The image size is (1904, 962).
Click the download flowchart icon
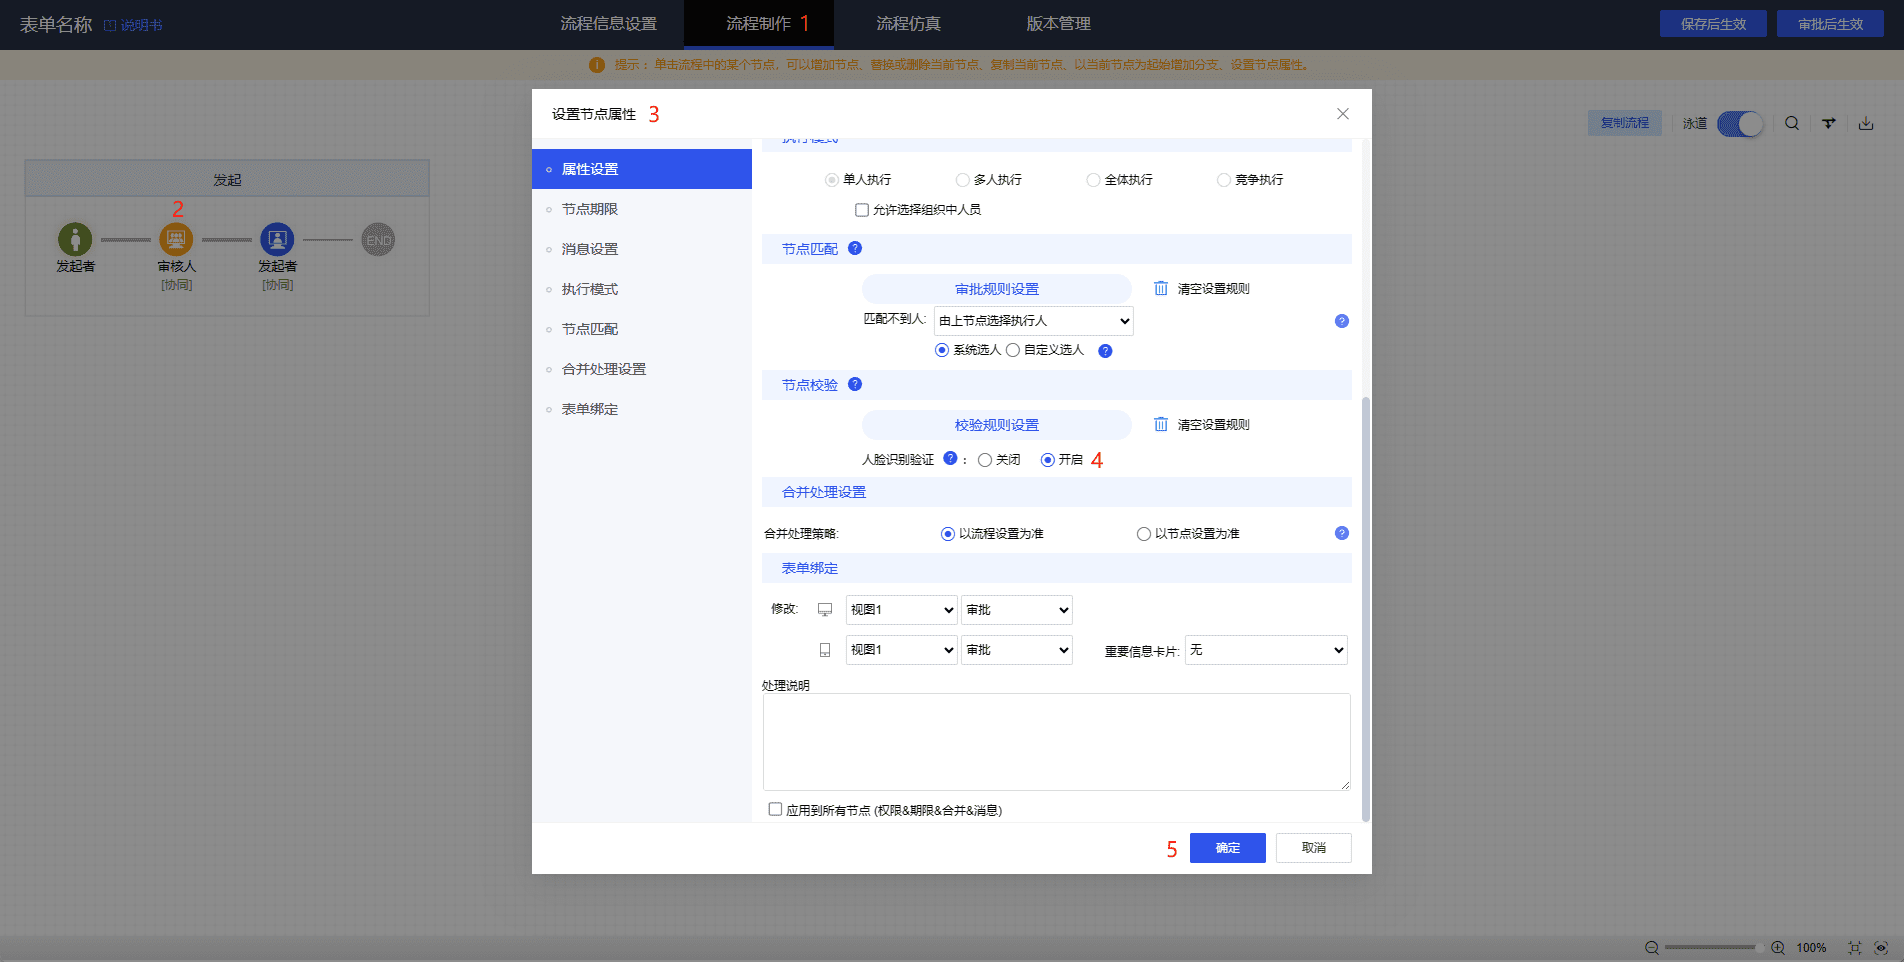[x=1866, y=123]
